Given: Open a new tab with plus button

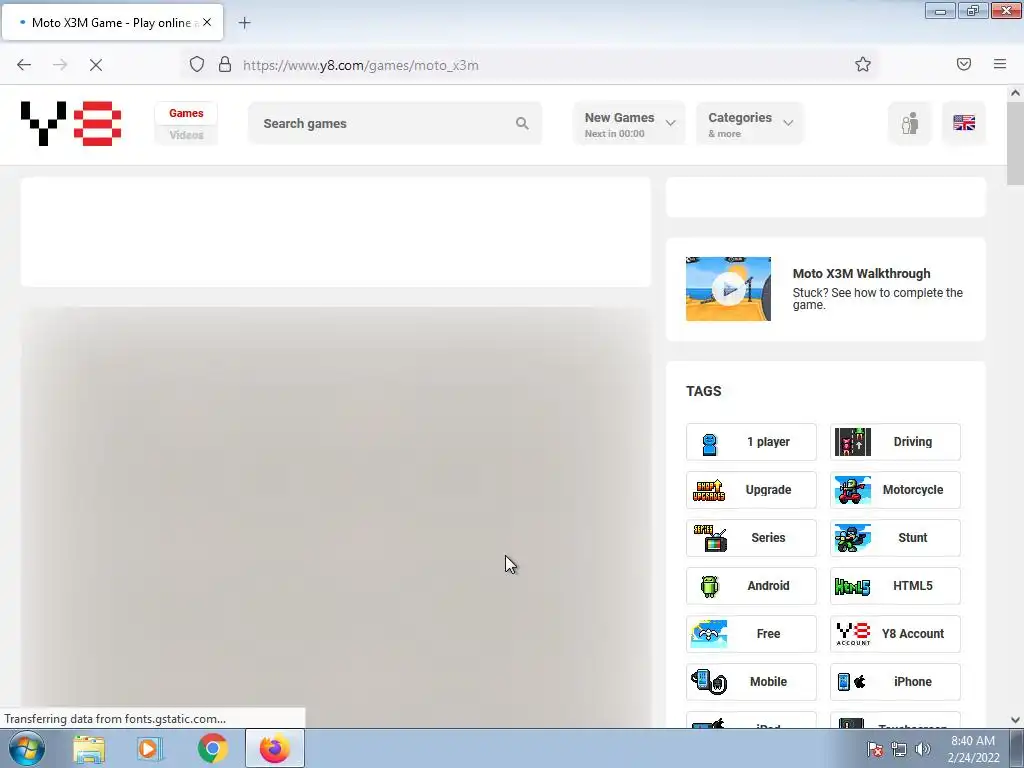Looking at the screenshot, I should tap(244, 23).
